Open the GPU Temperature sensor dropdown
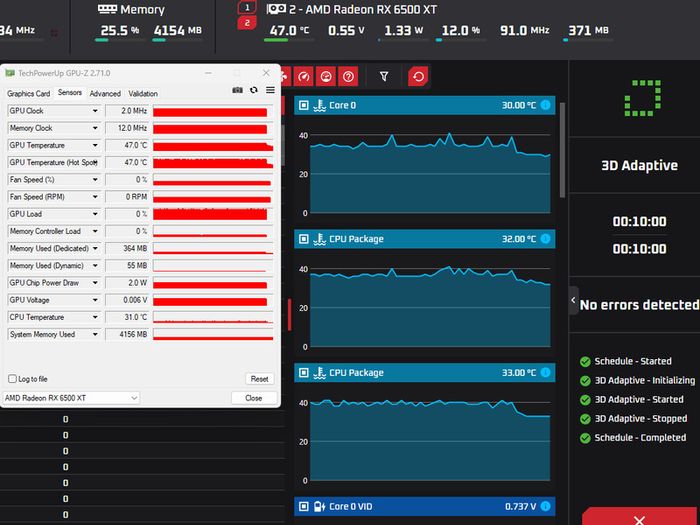 point(95,145)
